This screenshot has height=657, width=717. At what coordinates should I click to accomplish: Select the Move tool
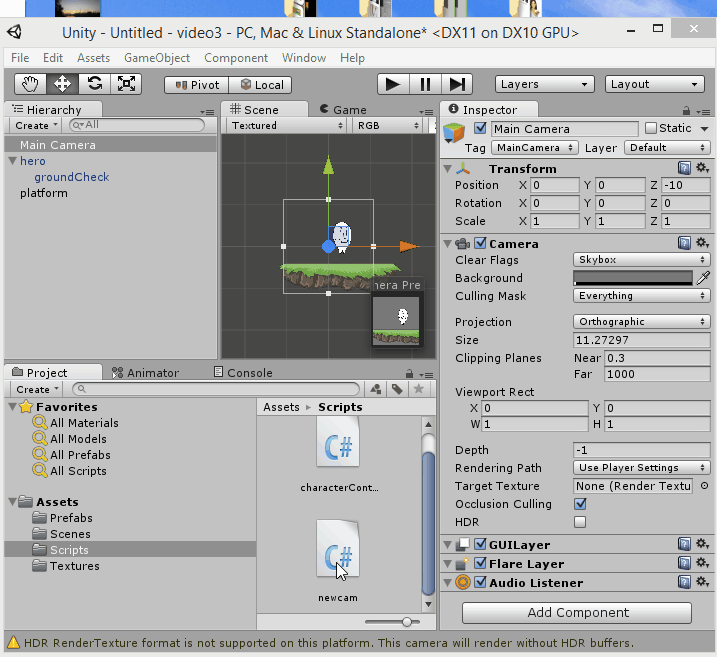click(x=62, y=84)
